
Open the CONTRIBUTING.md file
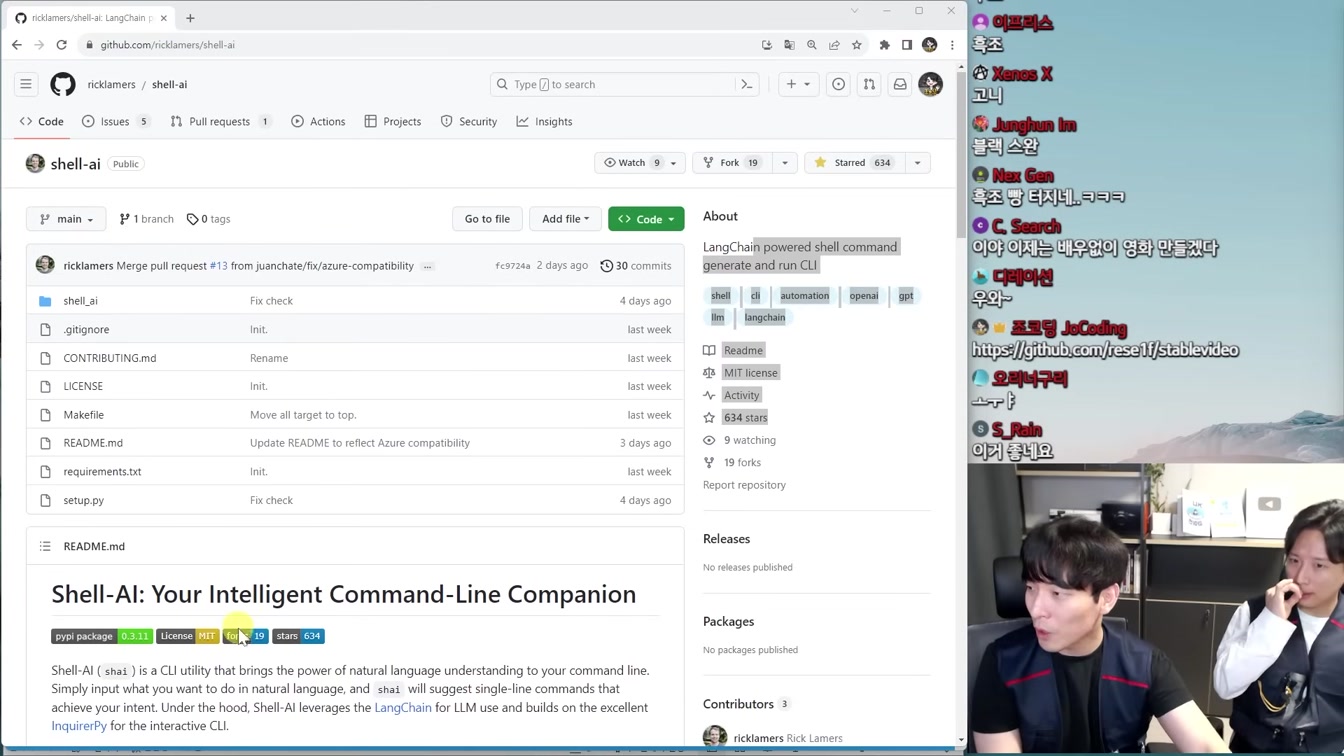point(110,358)
